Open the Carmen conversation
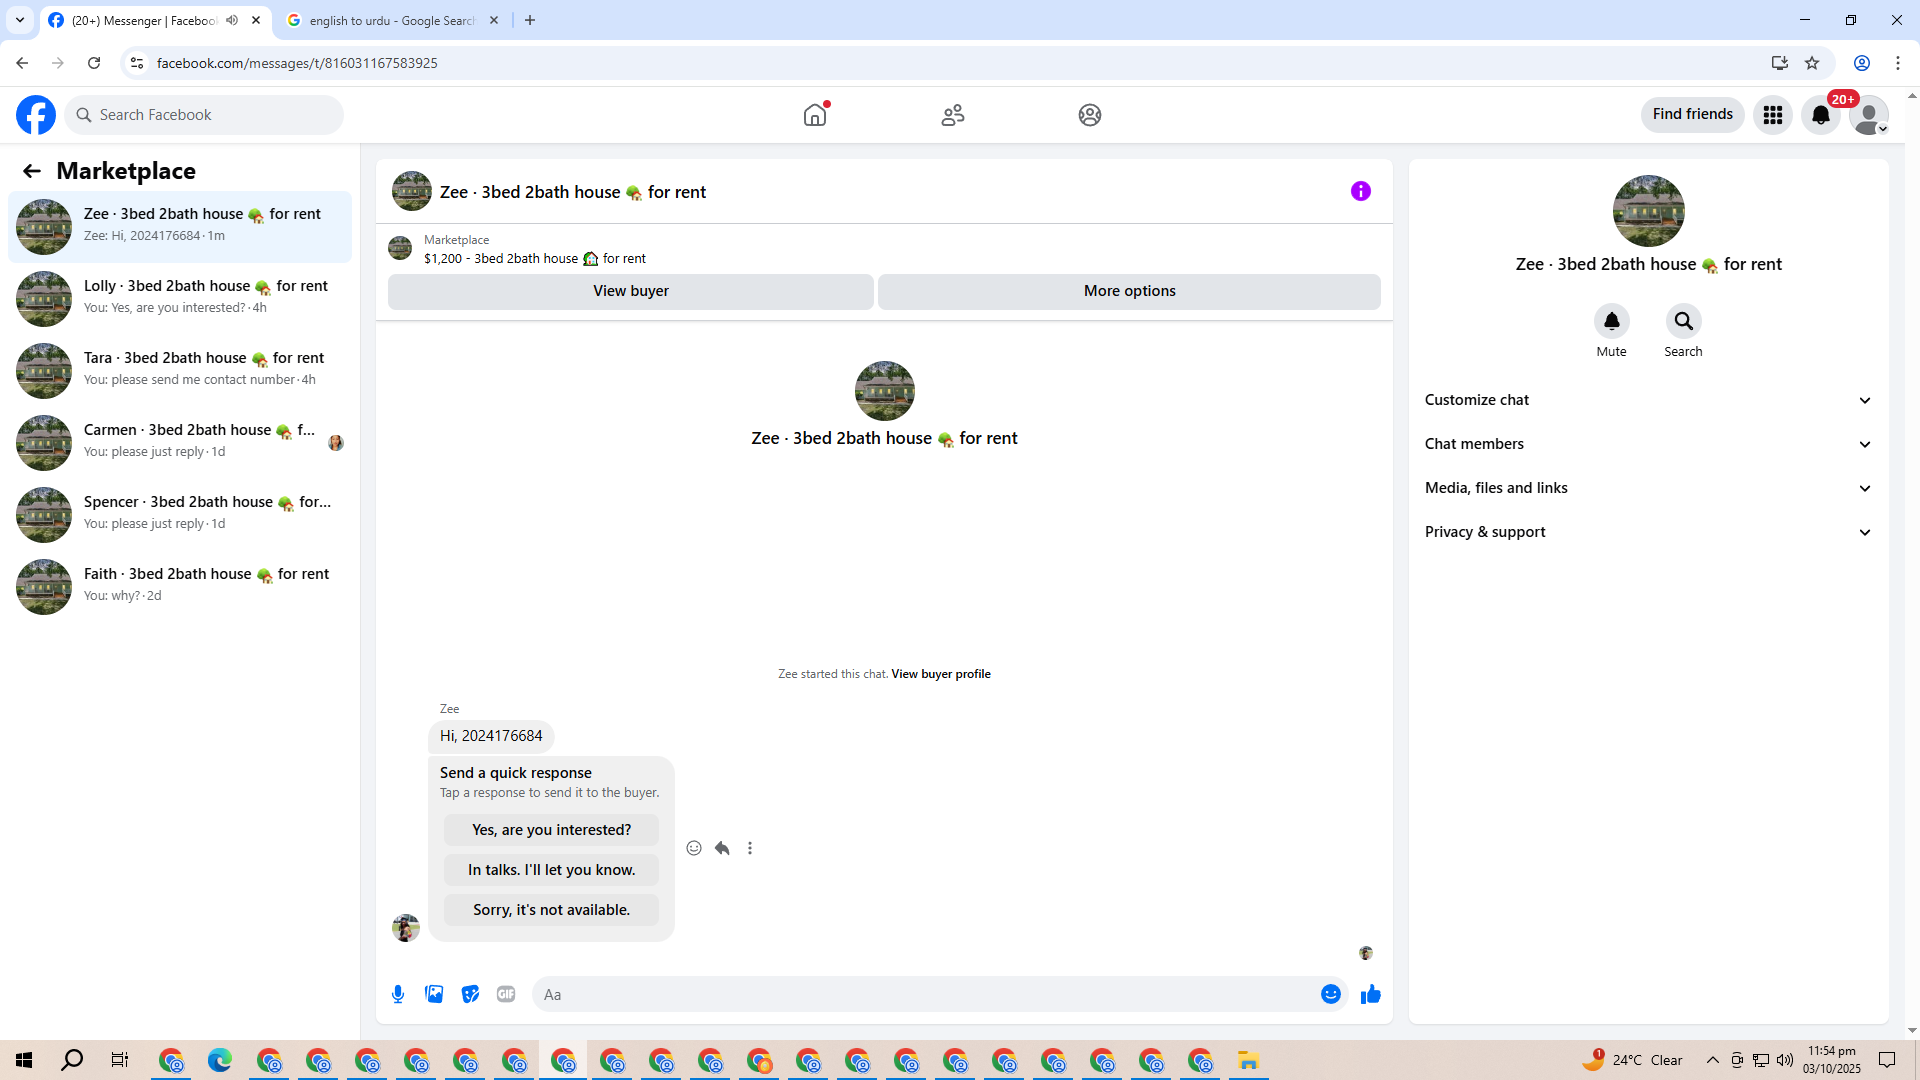 tap(180, 443)
